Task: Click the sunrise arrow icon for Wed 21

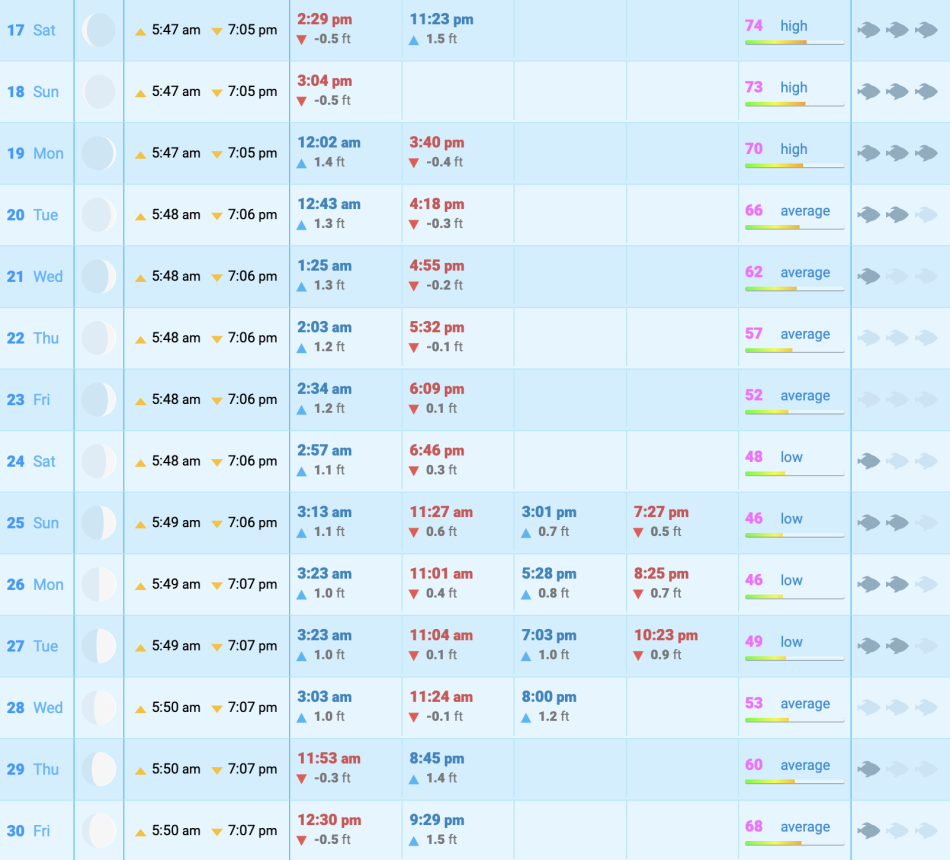Action: 141,277
